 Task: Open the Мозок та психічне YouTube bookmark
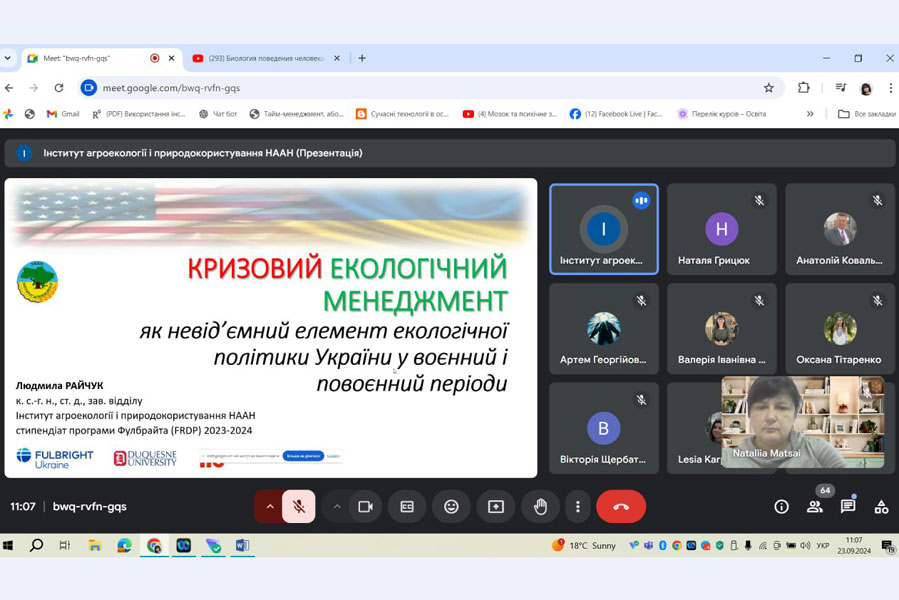point(510,114)
